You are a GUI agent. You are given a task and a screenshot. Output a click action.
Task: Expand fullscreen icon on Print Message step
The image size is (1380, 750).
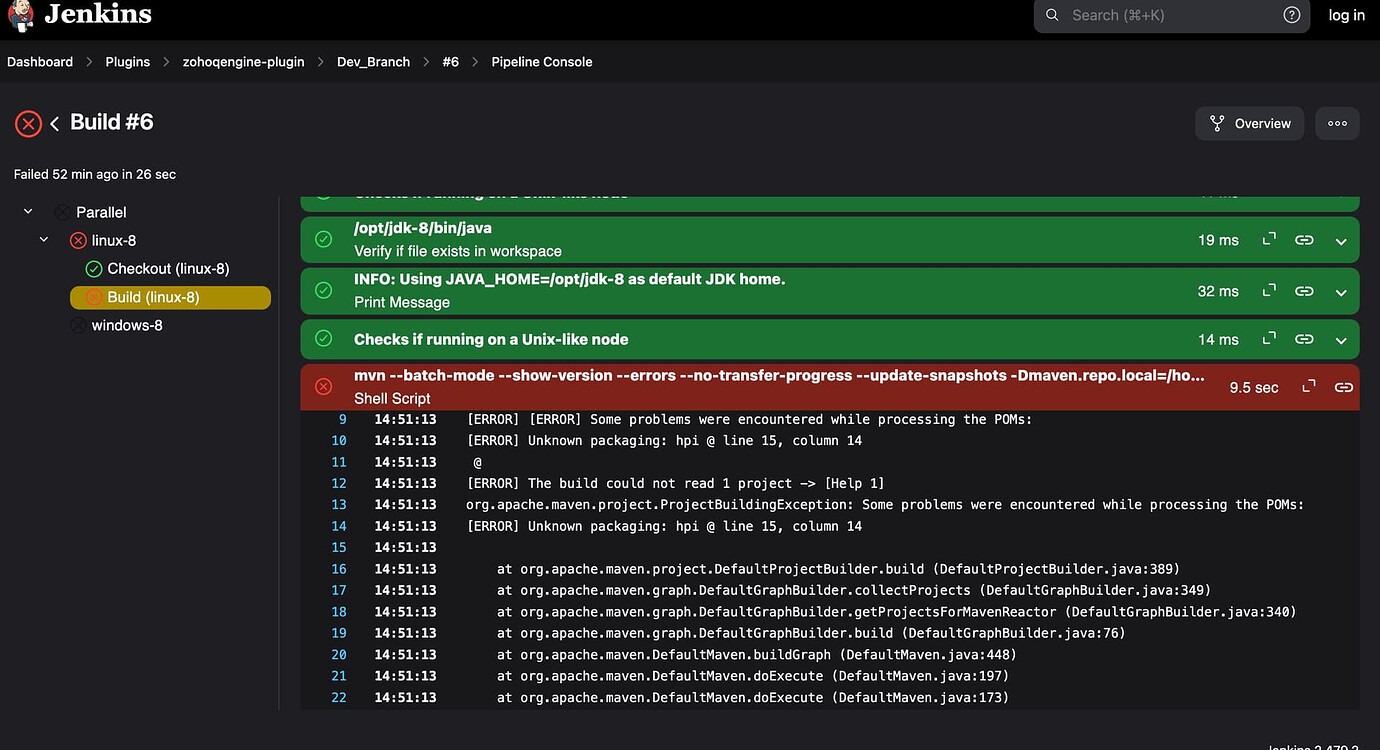click(x=1269, y=291)
